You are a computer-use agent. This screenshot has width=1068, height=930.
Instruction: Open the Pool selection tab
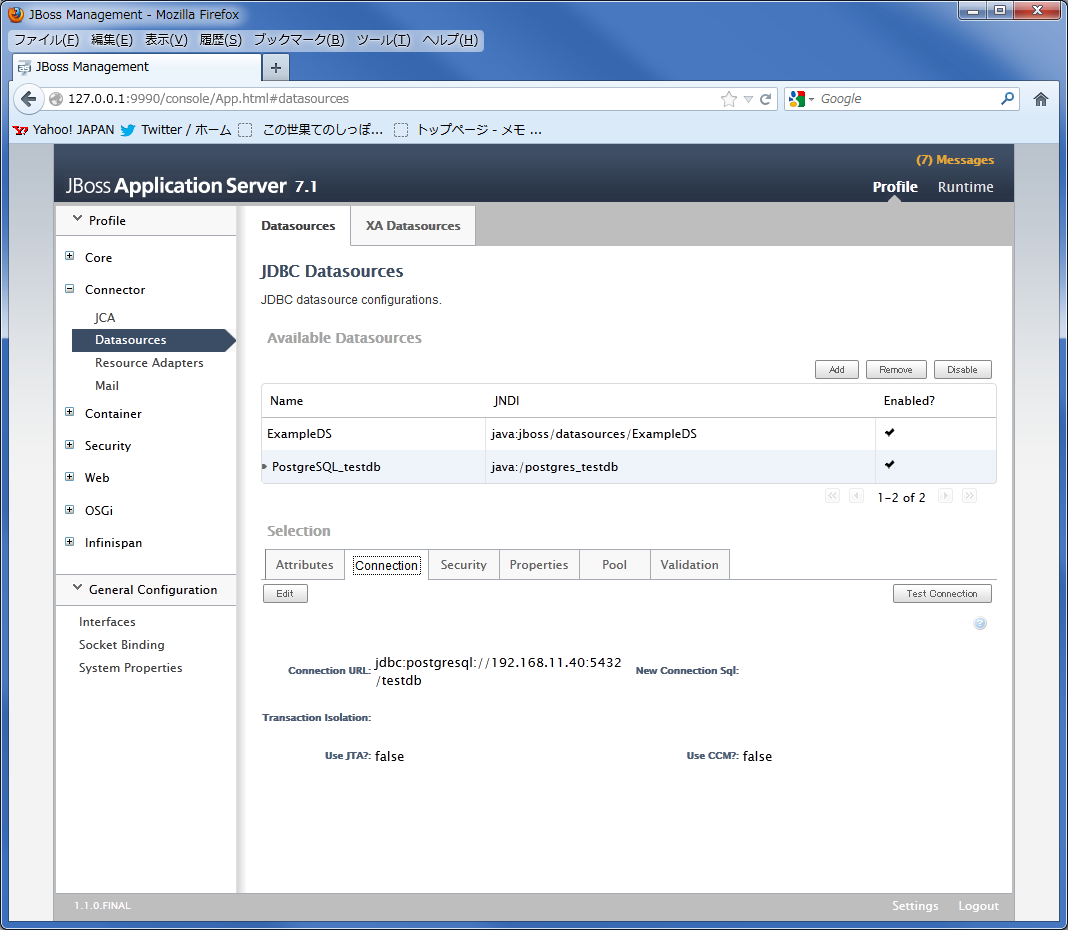[x=614, y=565]
